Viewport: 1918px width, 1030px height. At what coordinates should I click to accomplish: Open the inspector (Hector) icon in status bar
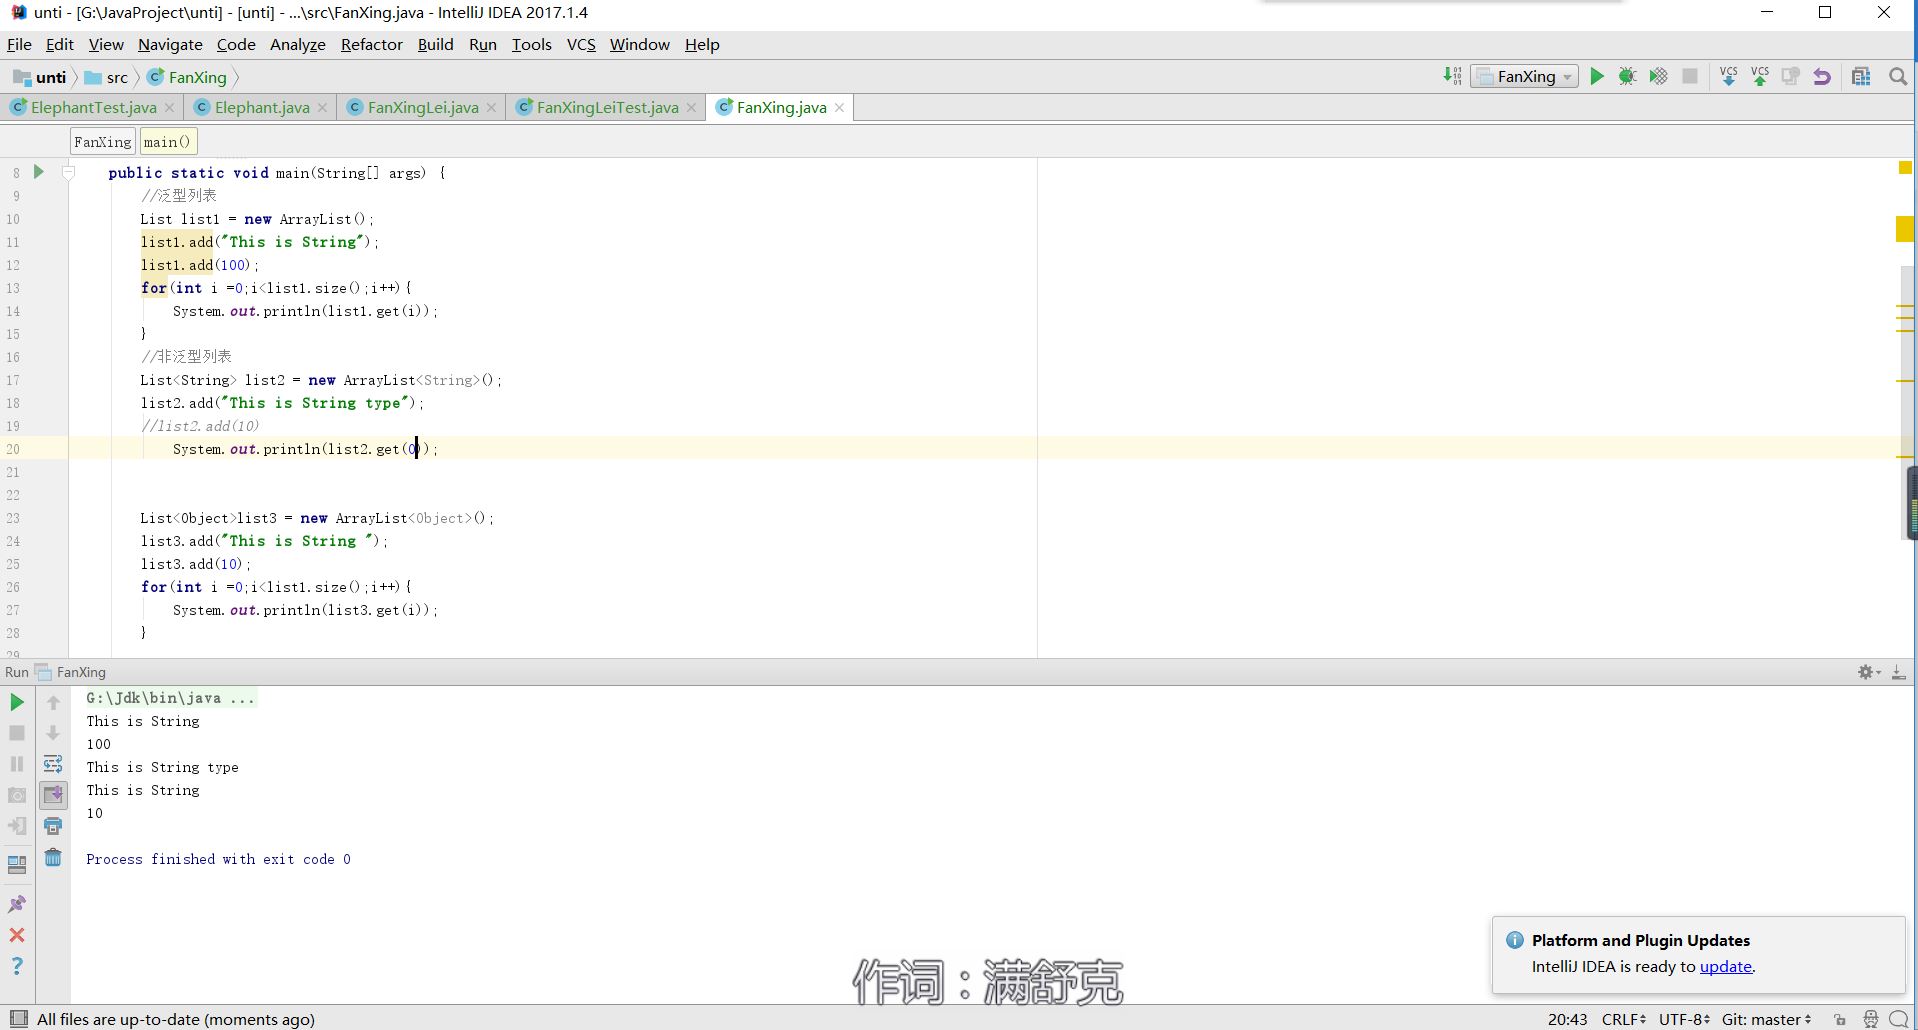click(1870, 1020)
